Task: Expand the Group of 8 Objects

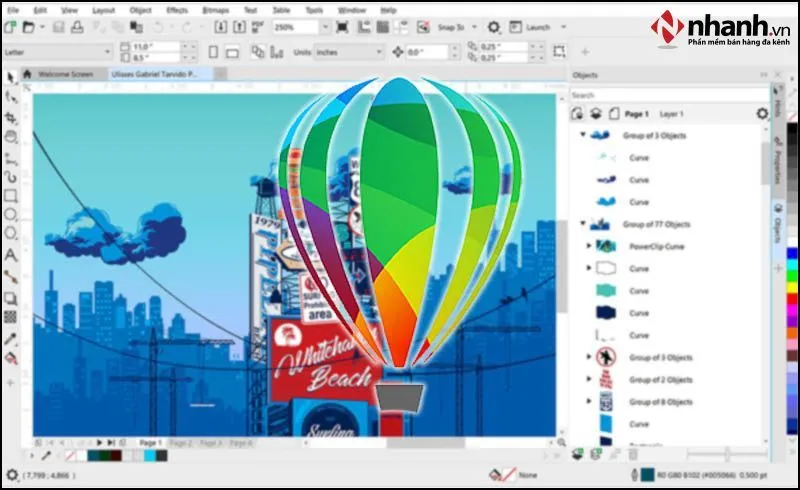Action: click(x=589, y=401)
